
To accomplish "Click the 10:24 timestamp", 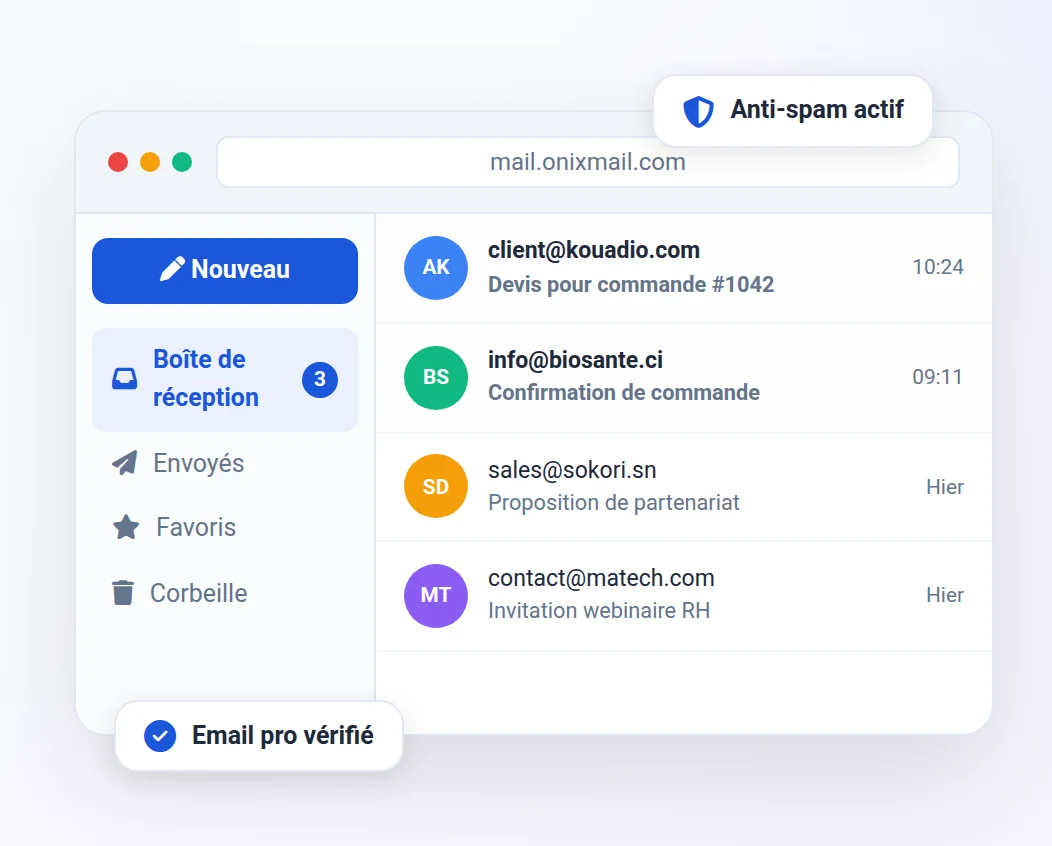I will [937, 267].
